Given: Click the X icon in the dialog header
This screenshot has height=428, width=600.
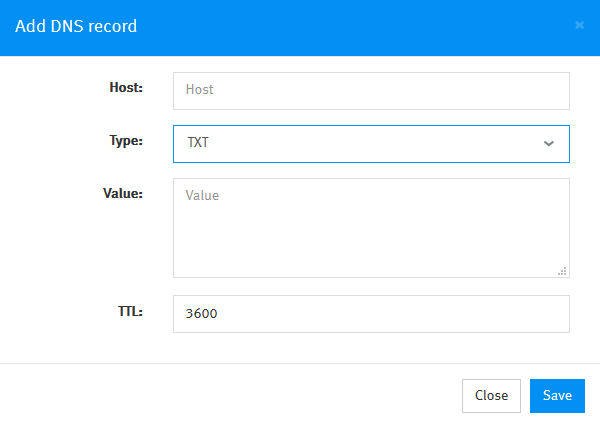Looking at the screenshot, I should click(579, 26).
